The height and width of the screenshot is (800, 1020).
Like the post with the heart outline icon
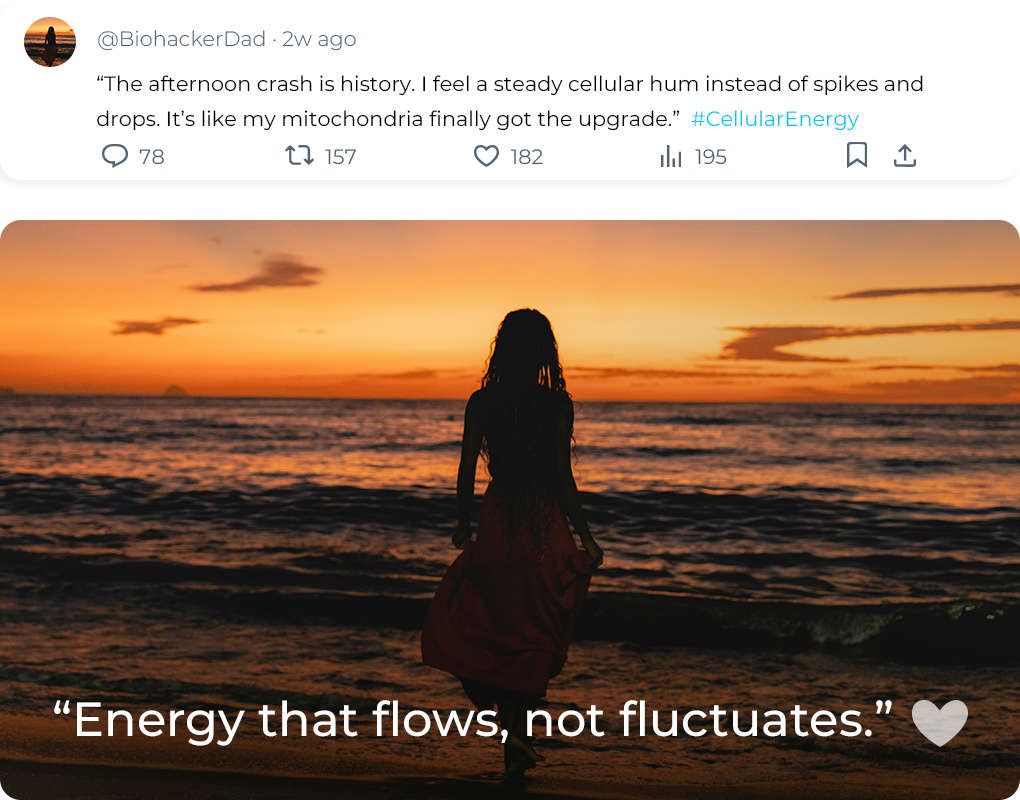coord(486,156)
